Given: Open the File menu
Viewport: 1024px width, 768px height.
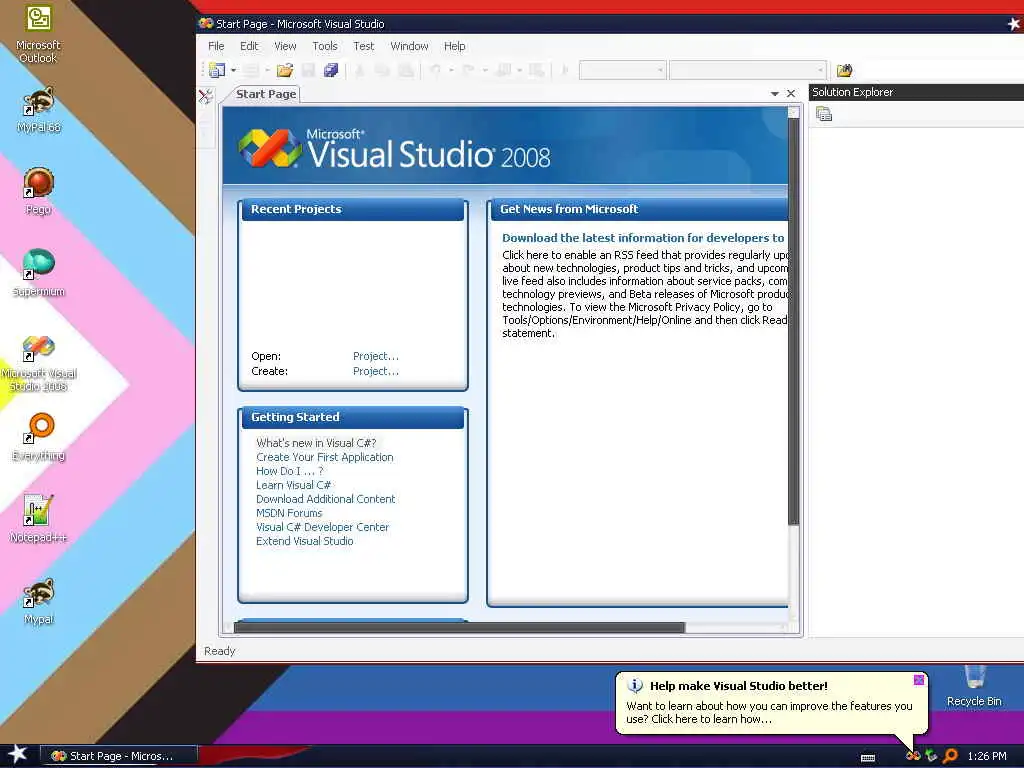Looking at the screenshot, I should (x=216, y=46).
